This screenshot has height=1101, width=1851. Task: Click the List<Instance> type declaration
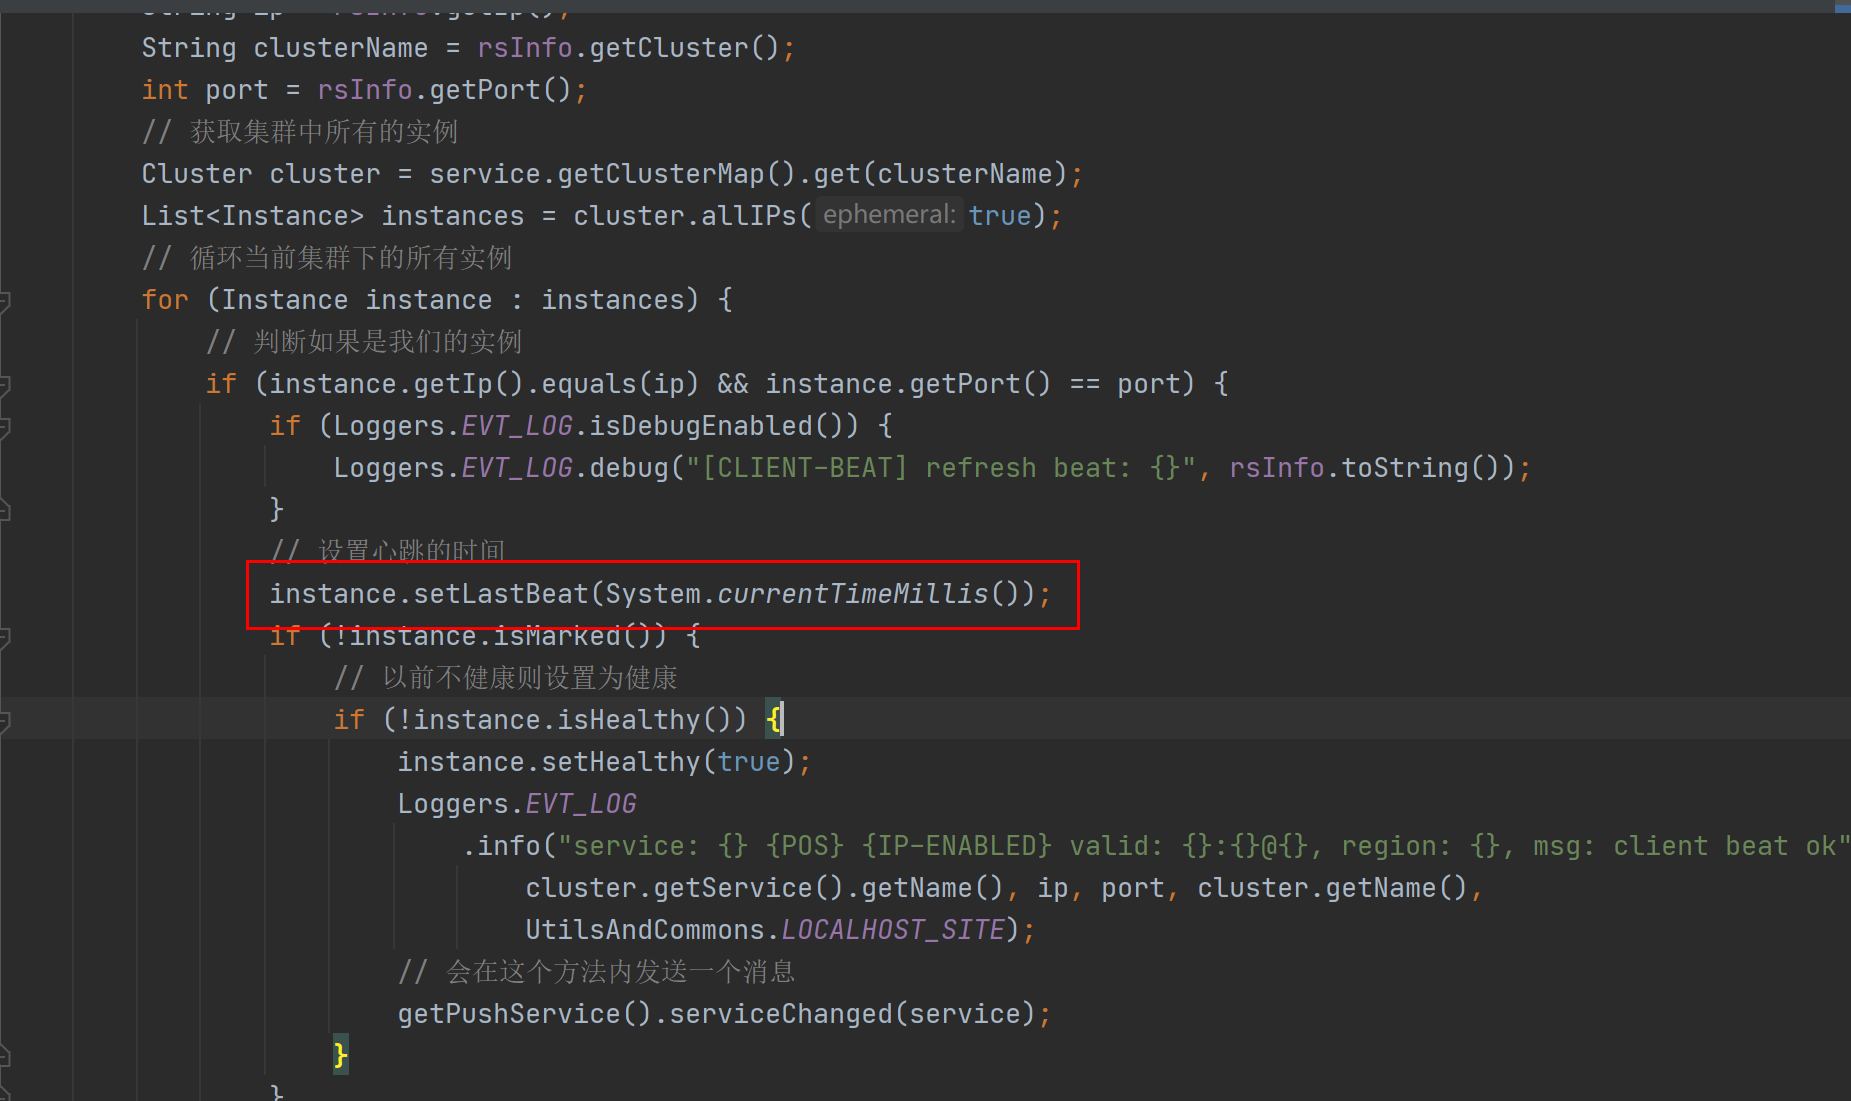[253, 216]
